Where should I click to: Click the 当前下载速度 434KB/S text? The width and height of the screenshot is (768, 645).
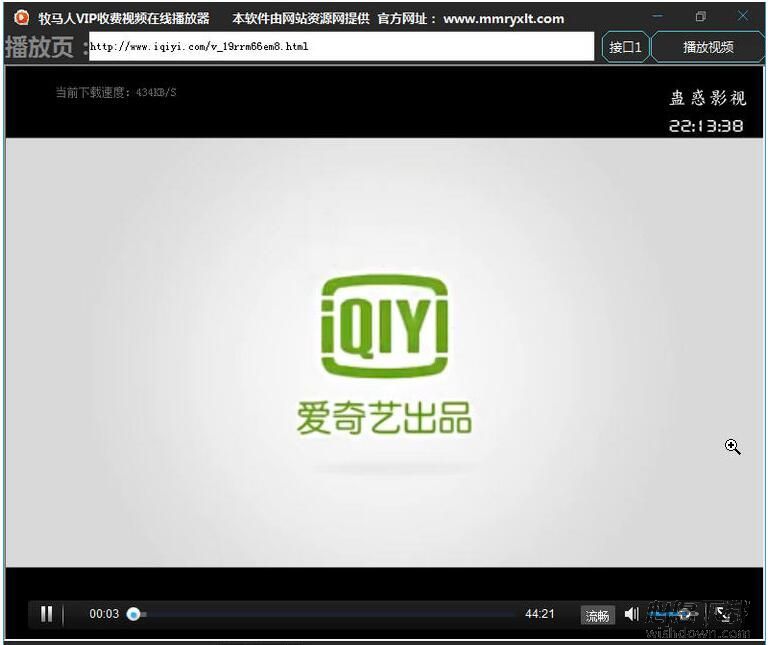click(116, 92)
